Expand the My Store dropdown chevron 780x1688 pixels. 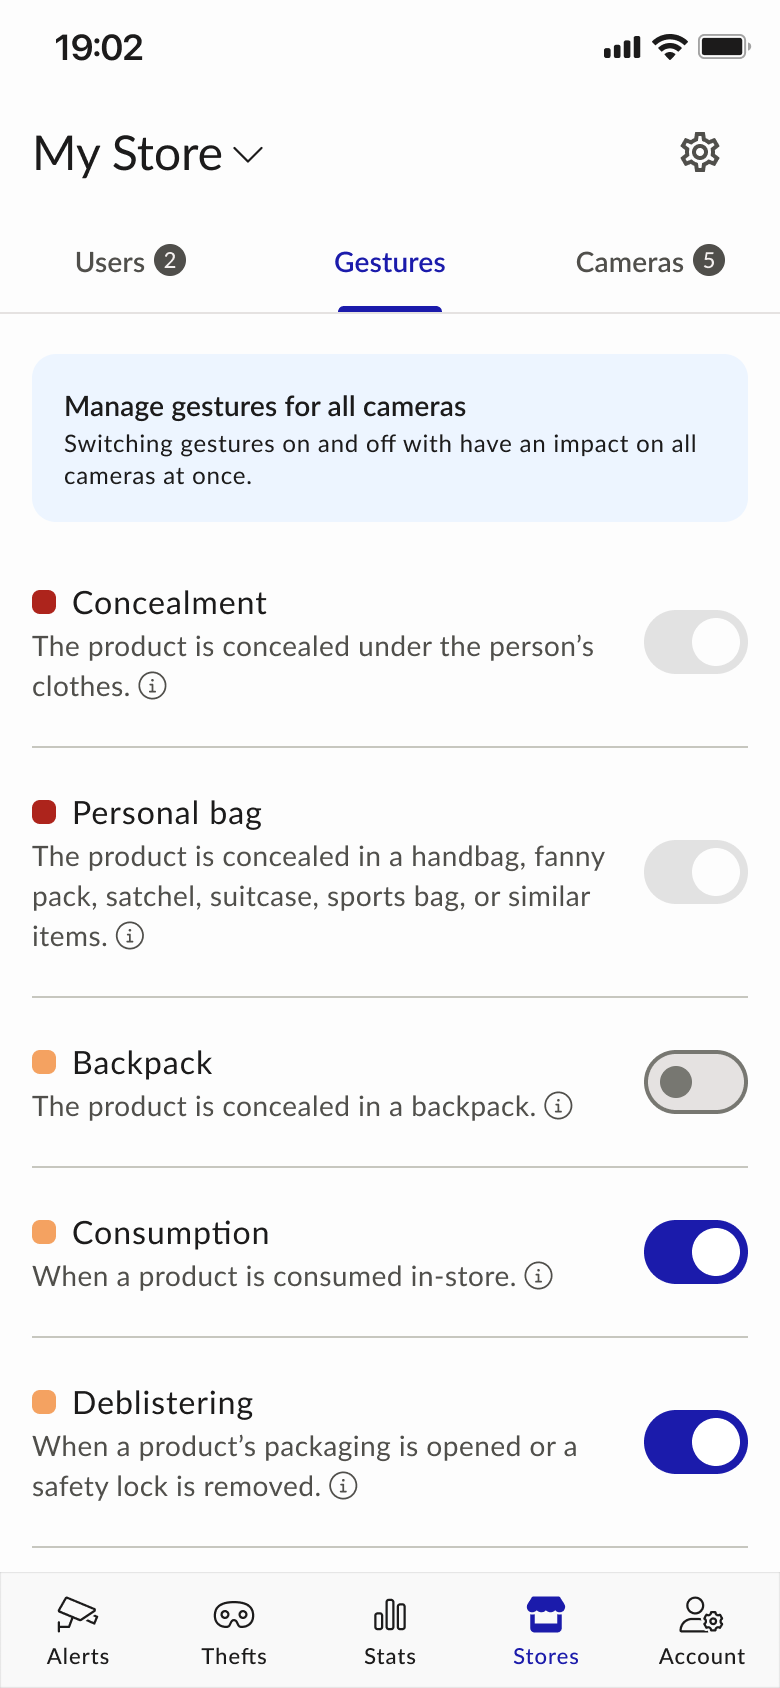(x=248, y=154)
